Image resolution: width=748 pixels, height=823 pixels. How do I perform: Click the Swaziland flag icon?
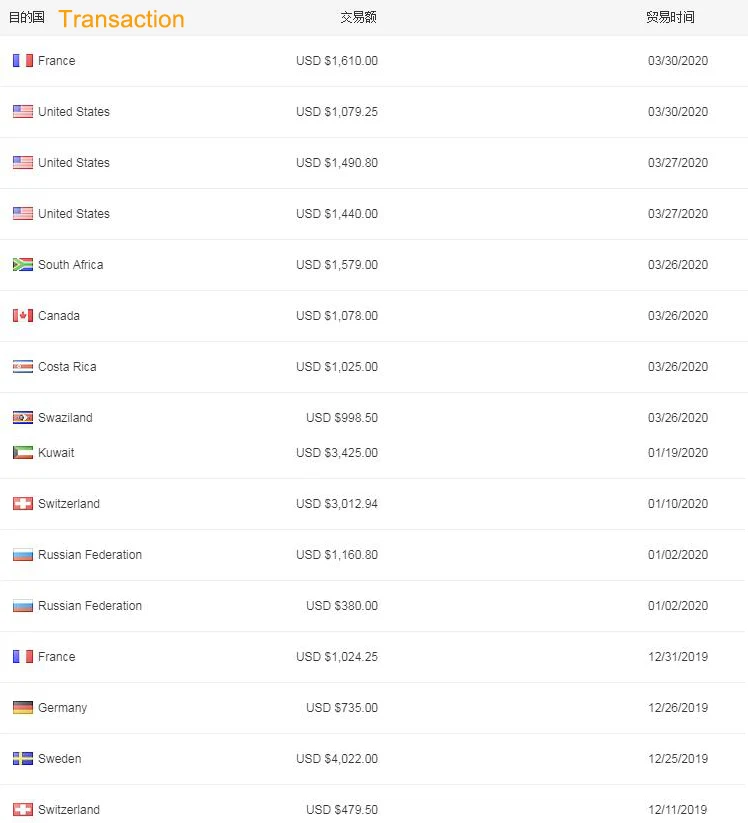pyautogui.click(x=23, y=418)
